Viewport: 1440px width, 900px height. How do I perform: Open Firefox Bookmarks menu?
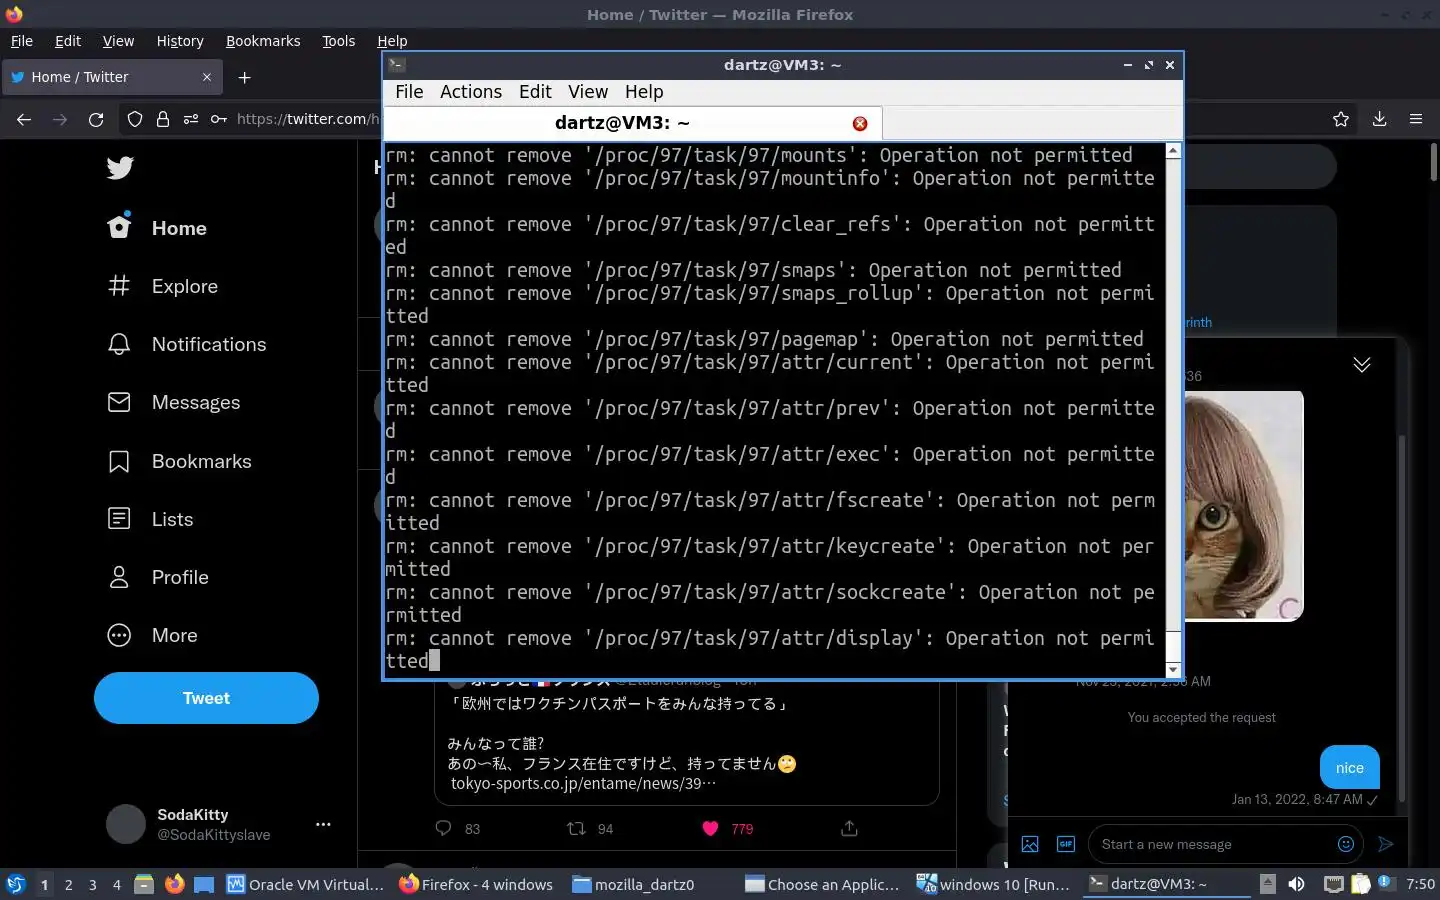263,41
